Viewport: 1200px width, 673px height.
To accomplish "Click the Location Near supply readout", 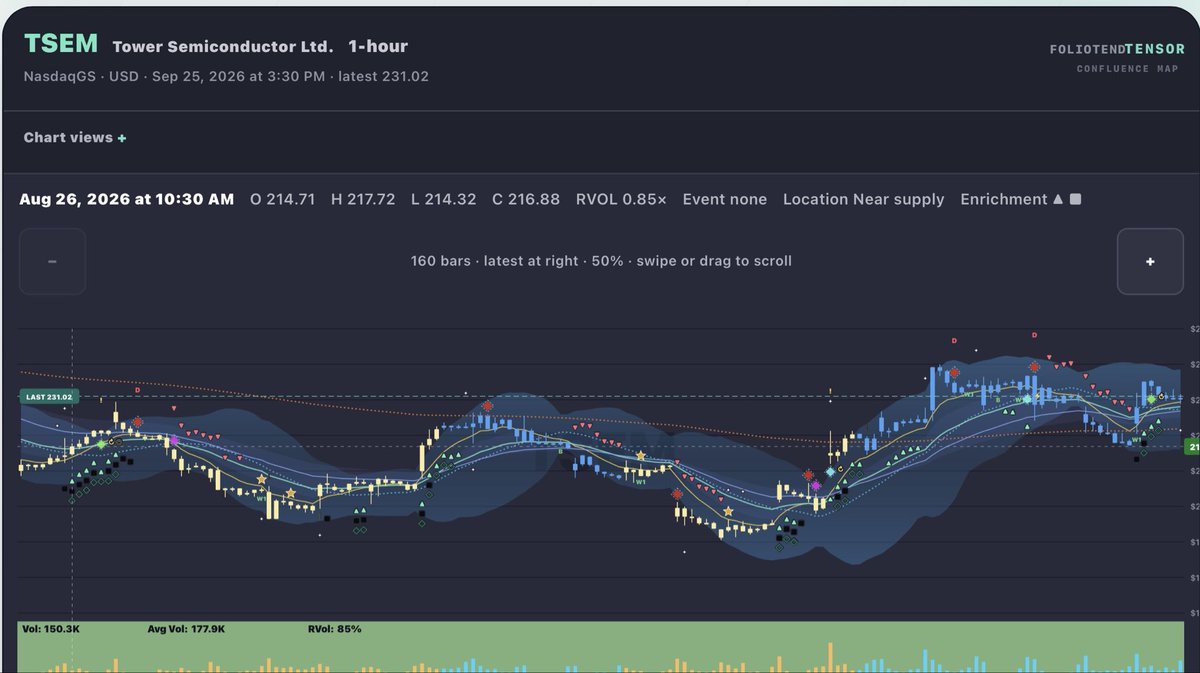I will (x=864, y=199).
